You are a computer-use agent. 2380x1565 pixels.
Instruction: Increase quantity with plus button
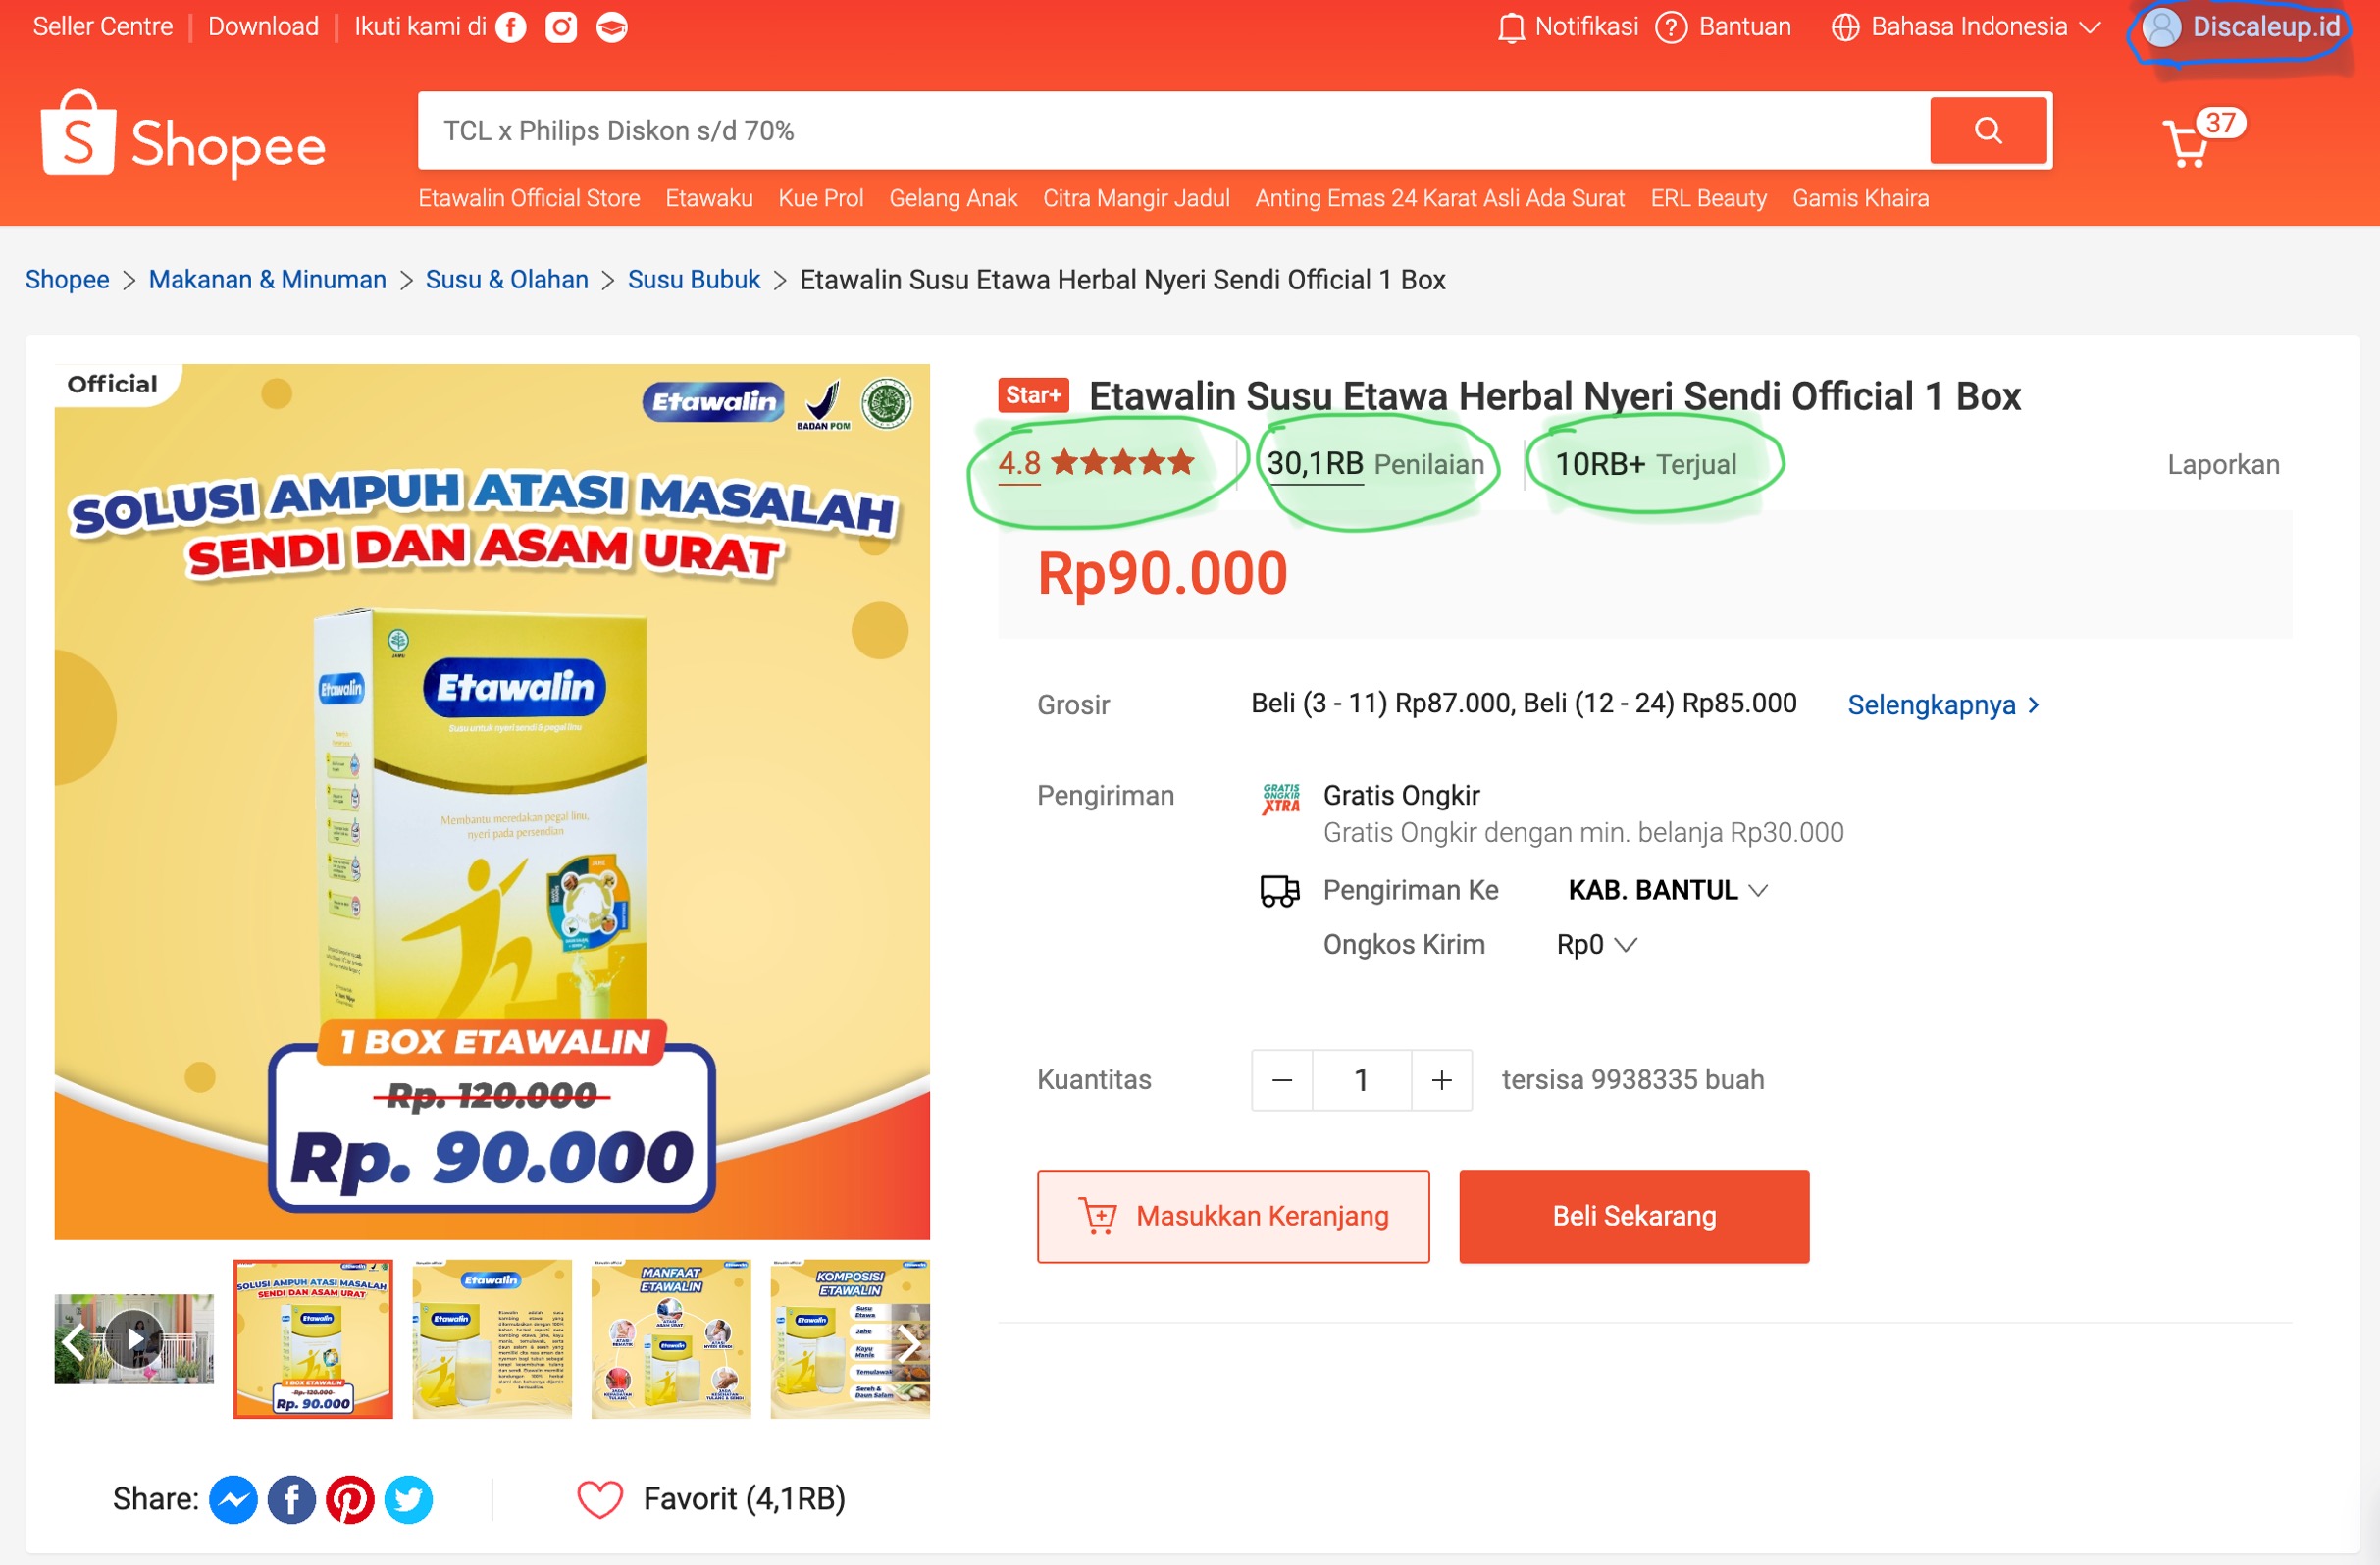(1441, 1080)
